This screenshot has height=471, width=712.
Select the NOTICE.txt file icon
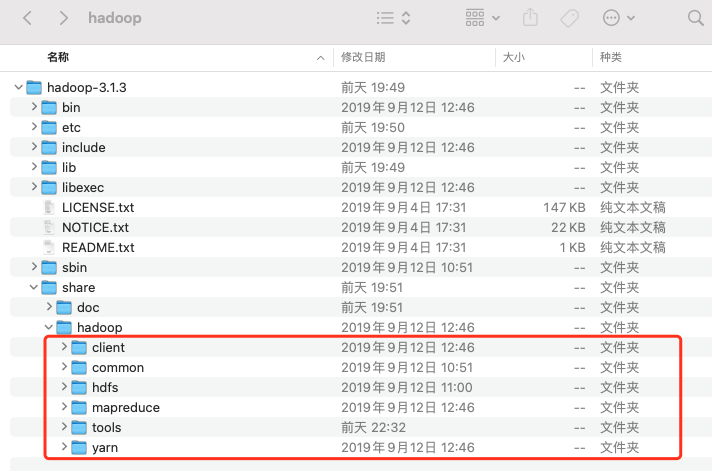(49, 227)
